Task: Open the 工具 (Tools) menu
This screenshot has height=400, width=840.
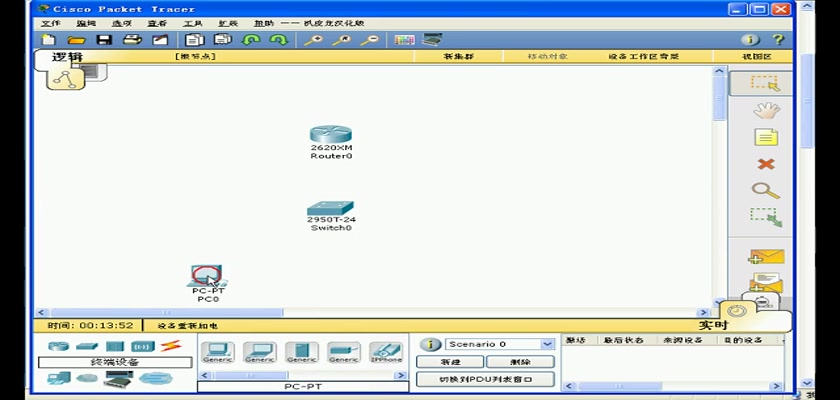Action: tap(192, 23)
